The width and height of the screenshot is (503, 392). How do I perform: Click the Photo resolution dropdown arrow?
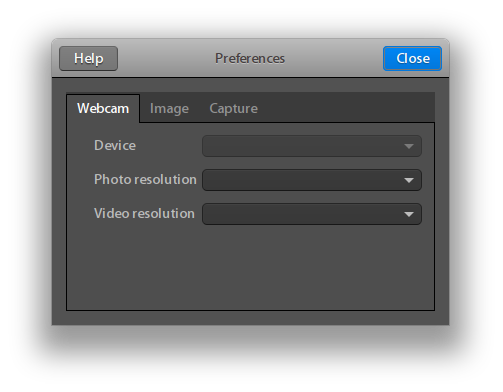coord(409,180)
